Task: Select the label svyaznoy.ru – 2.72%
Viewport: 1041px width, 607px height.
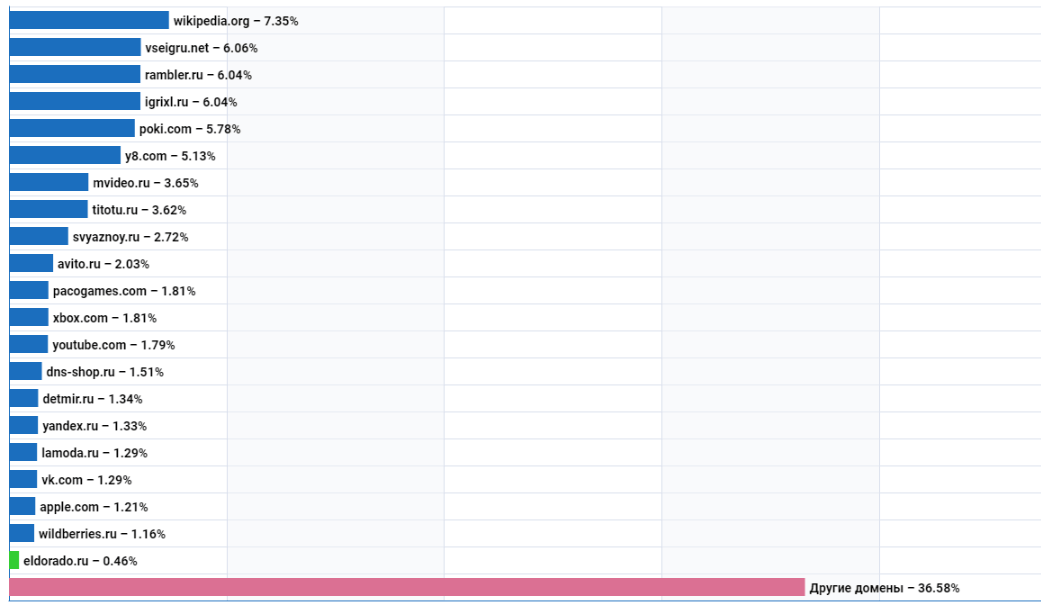Action: (130, 237)
